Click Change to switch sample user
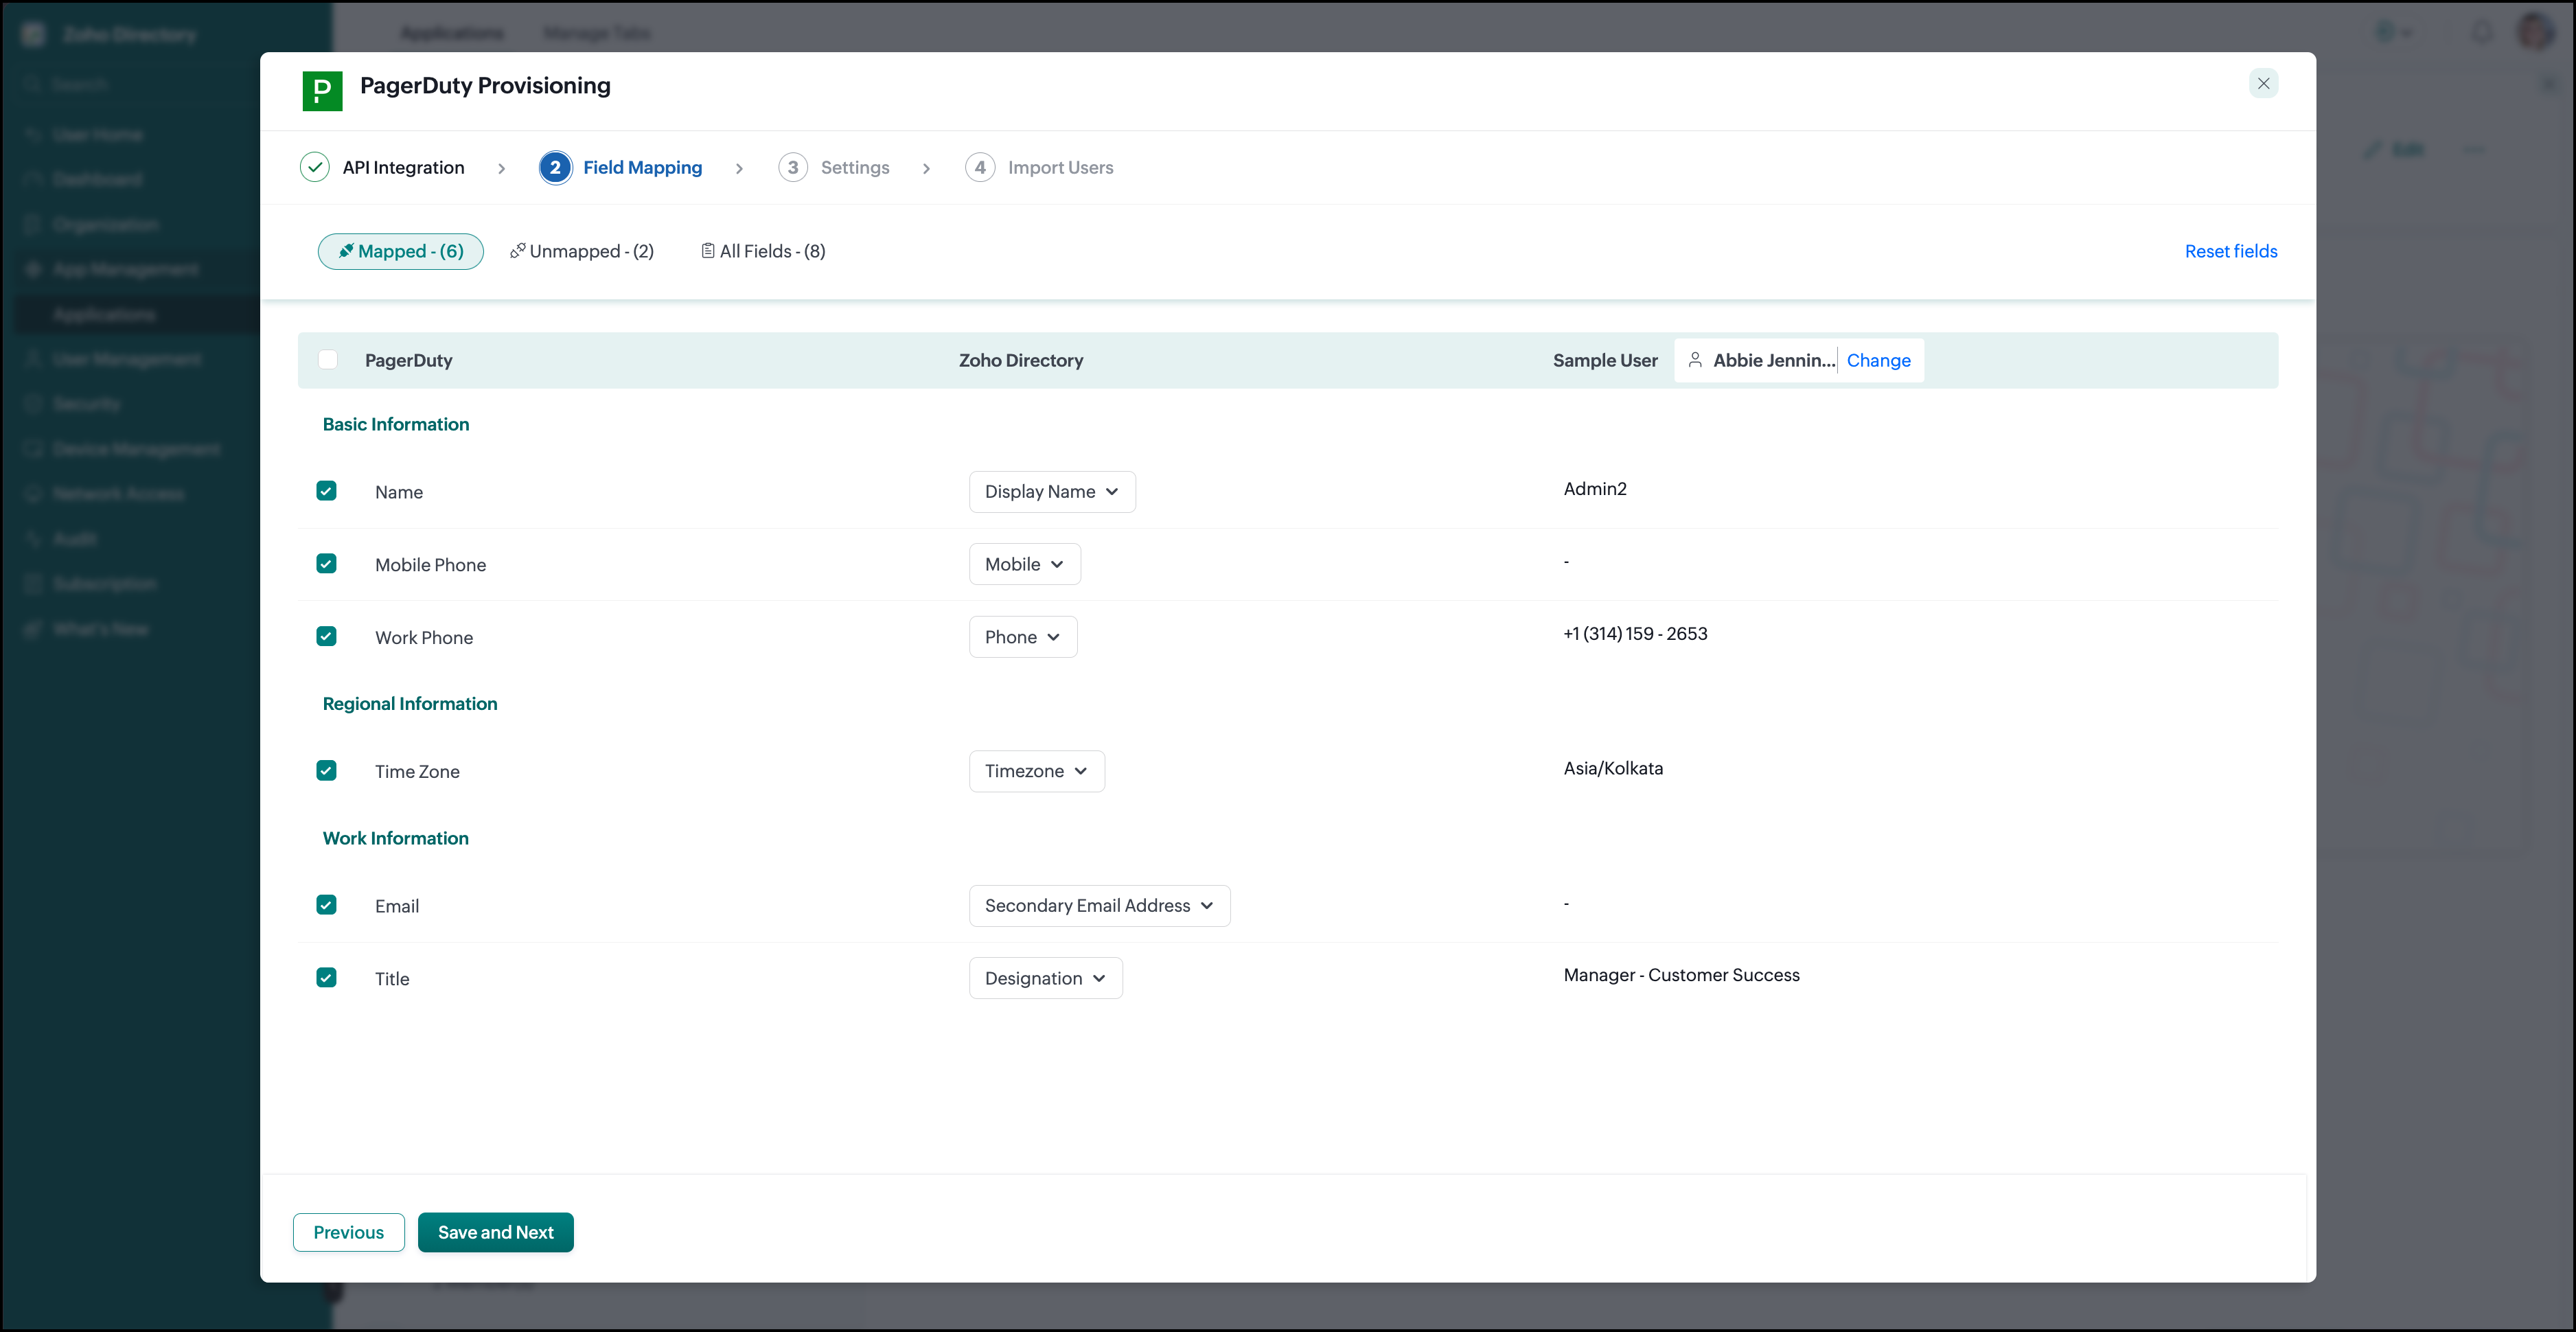This screenshot has height=1332, width=2576. click(1878, 360)
